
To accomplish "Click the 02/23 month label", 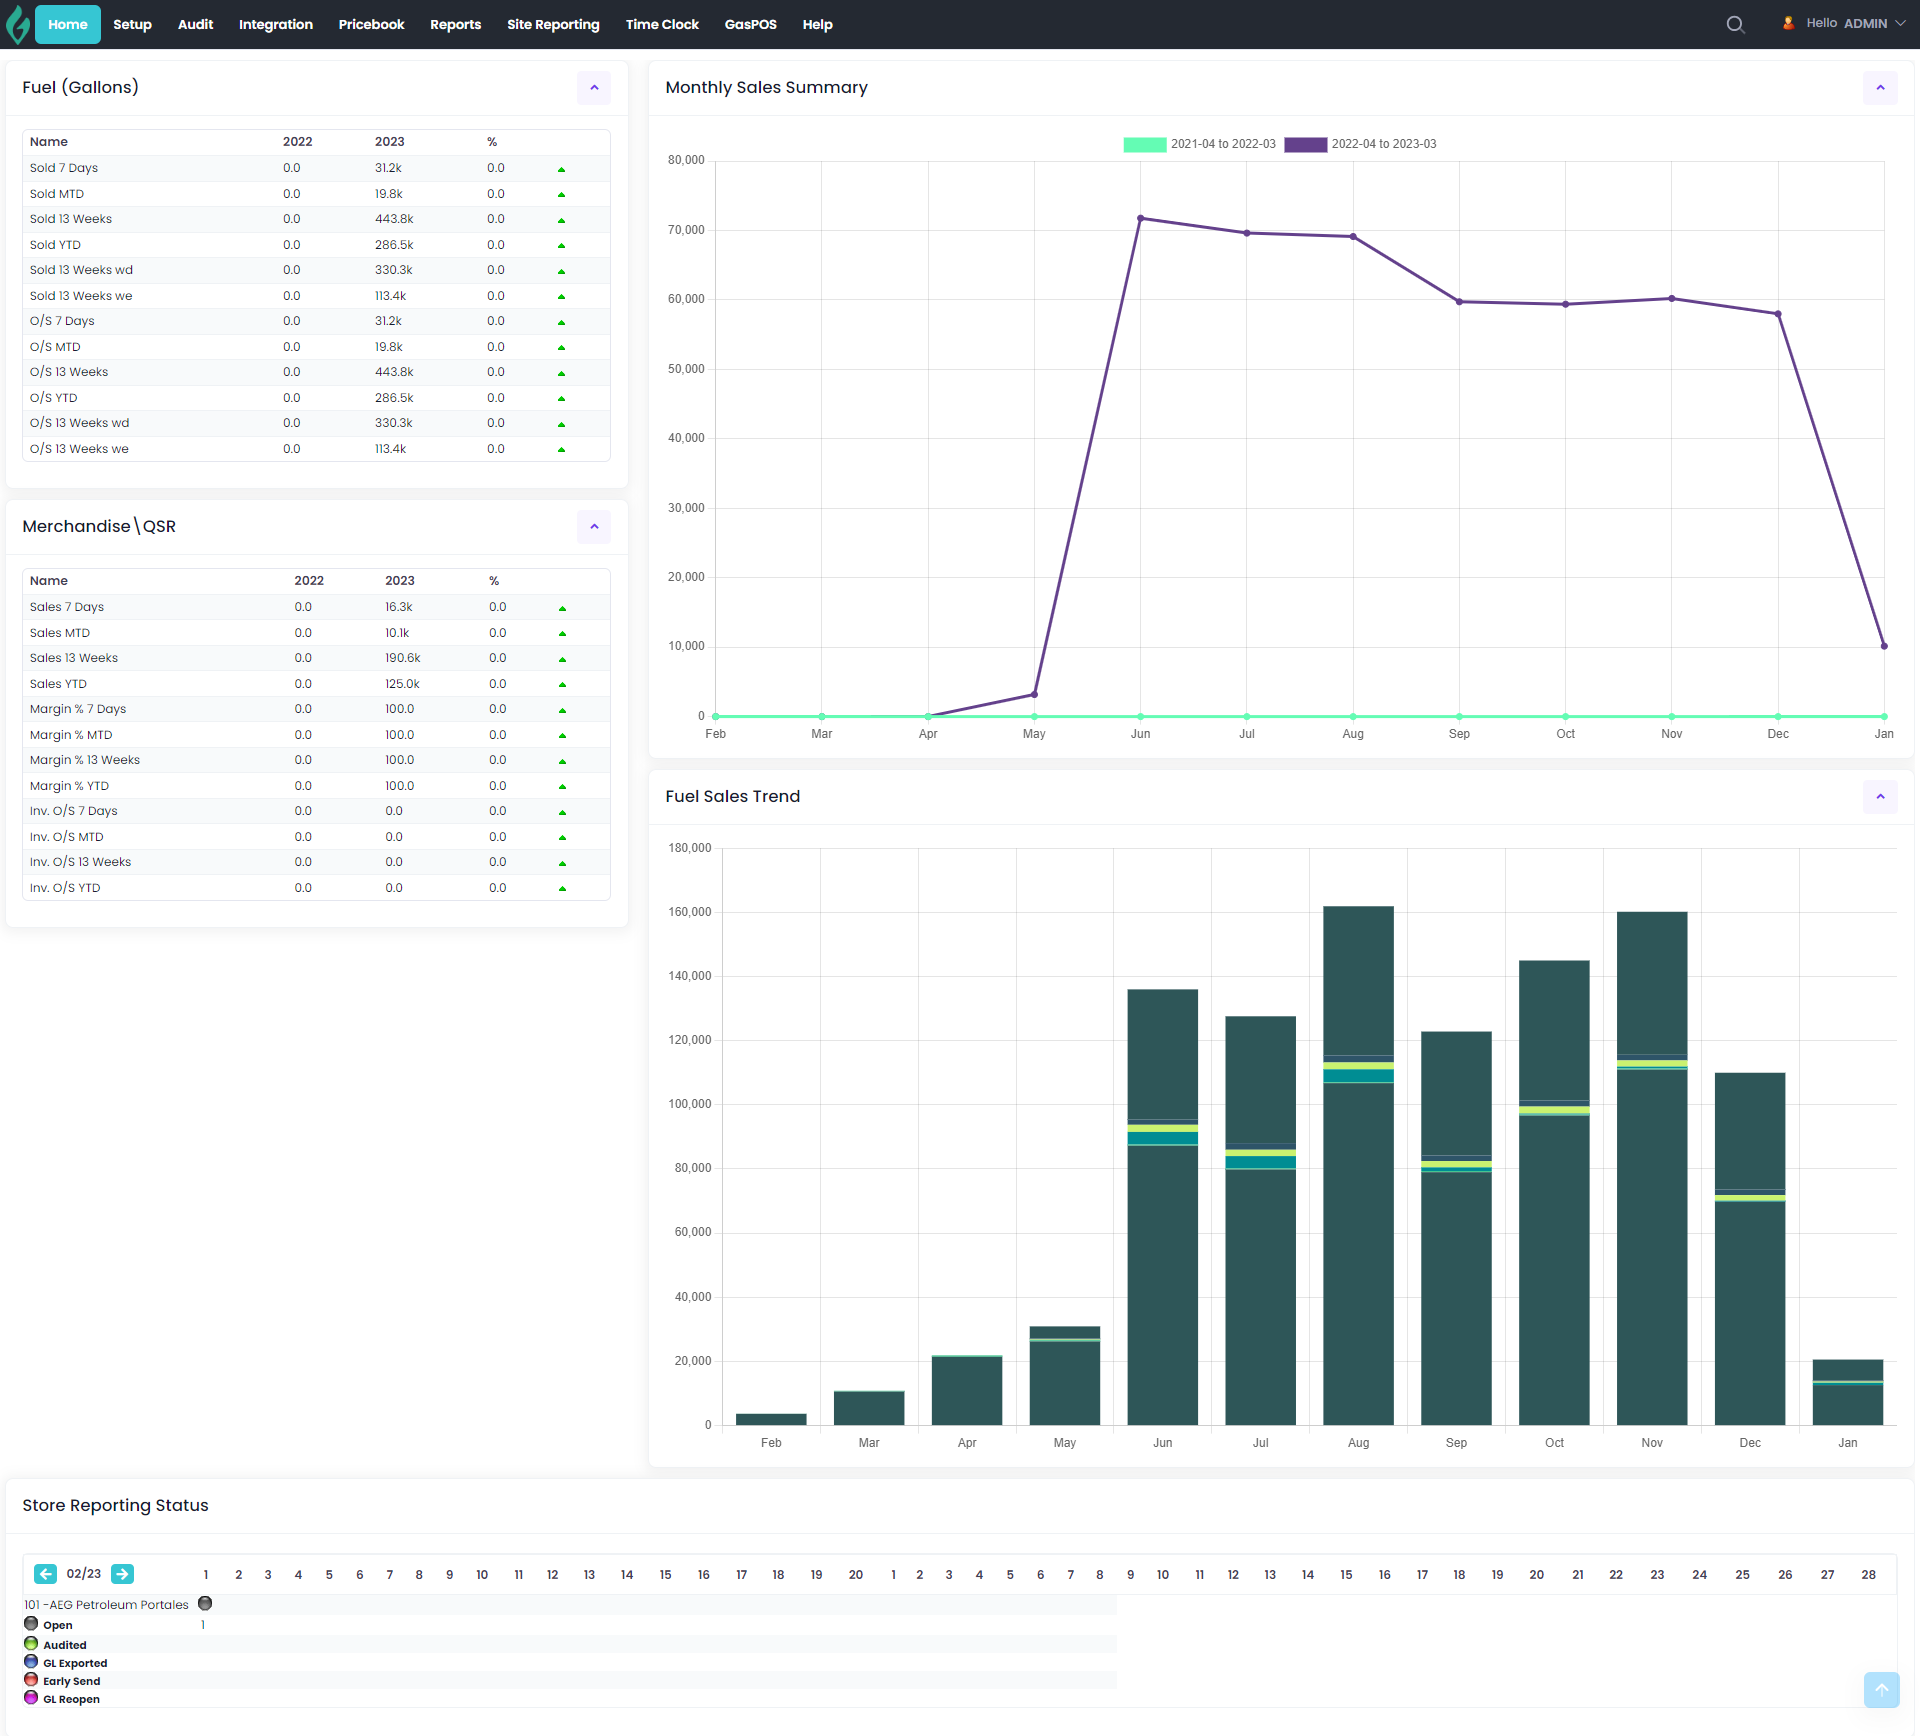I will coord(84,1574).
